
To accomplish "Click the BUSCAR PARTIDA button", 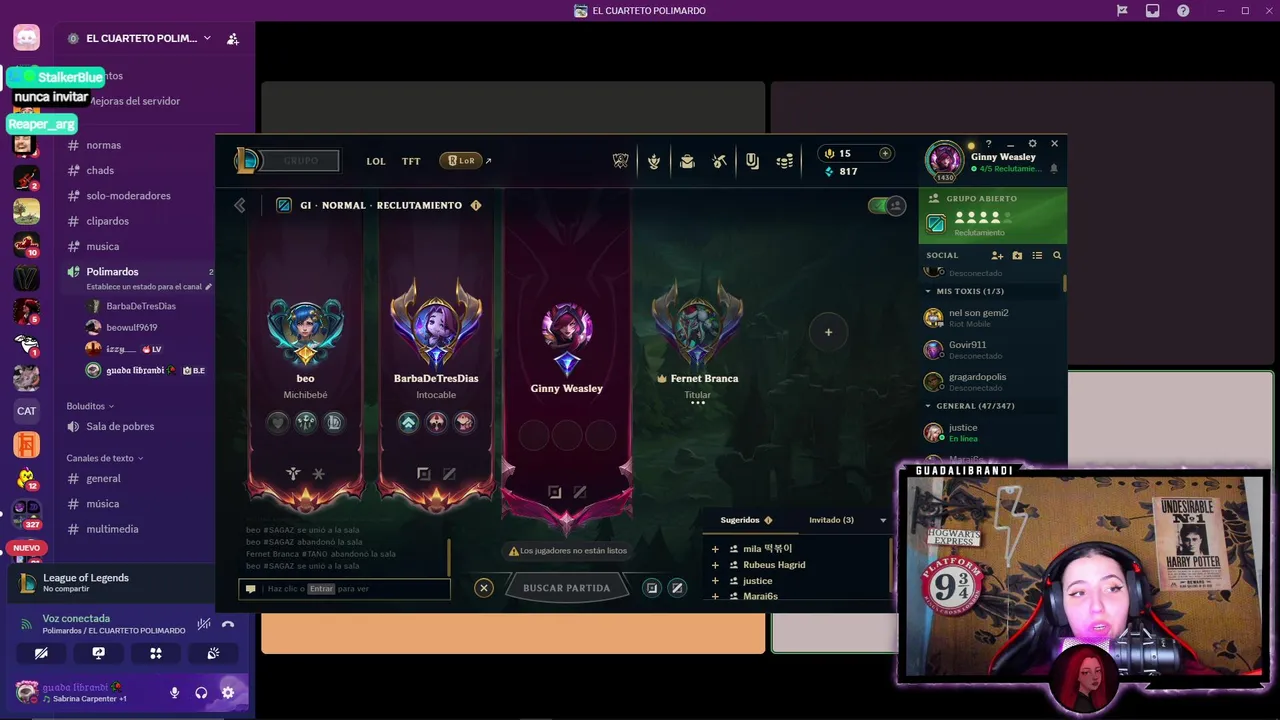I will 566,588.
